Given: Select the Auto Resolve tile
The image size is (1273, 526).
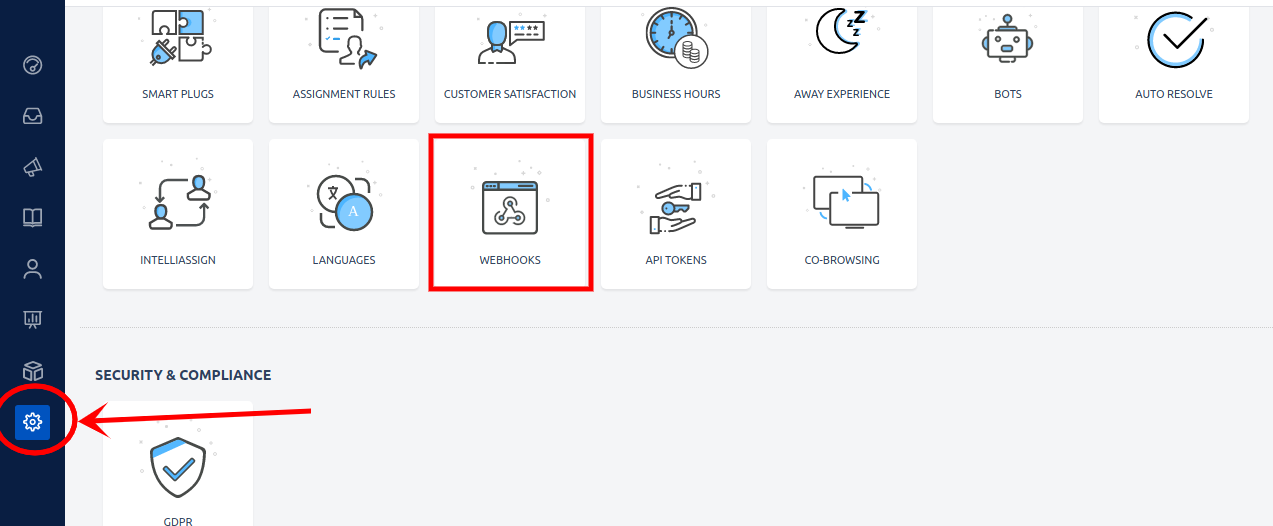Looking at the screenshot, I should [1174, 60].
